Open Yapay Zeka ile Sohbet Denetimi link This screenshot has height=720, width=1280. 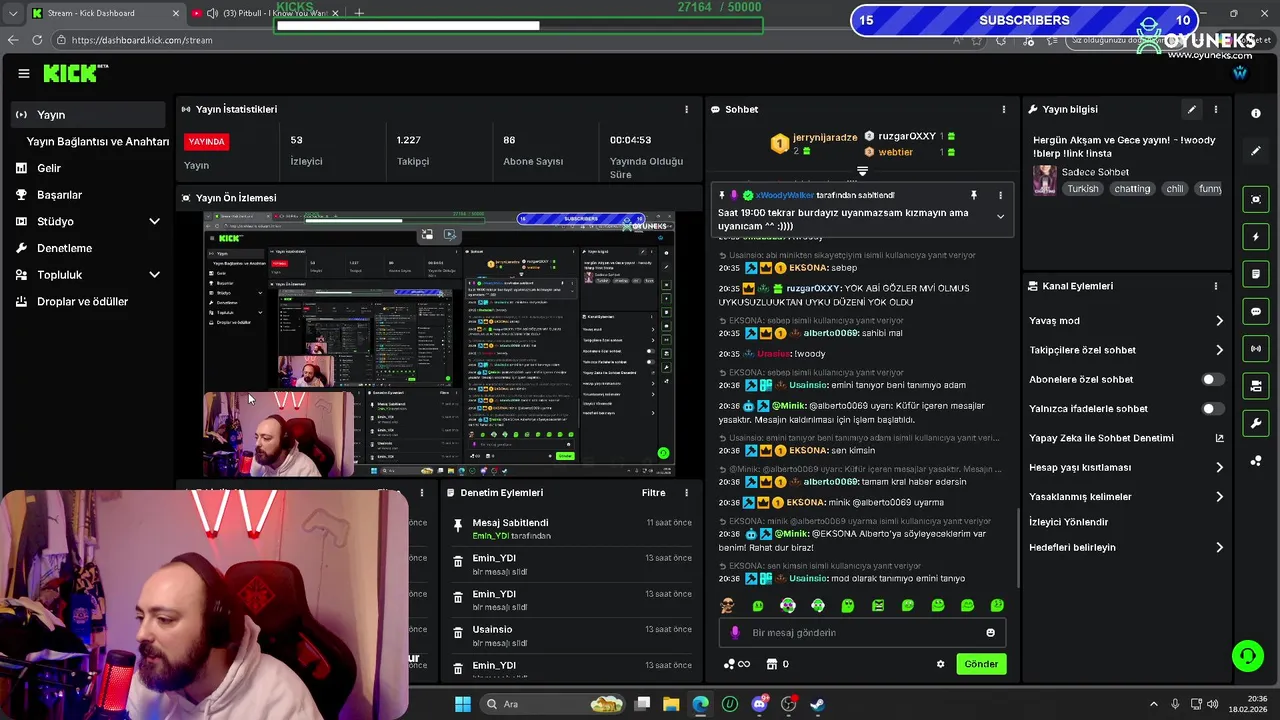point(1126,438)
